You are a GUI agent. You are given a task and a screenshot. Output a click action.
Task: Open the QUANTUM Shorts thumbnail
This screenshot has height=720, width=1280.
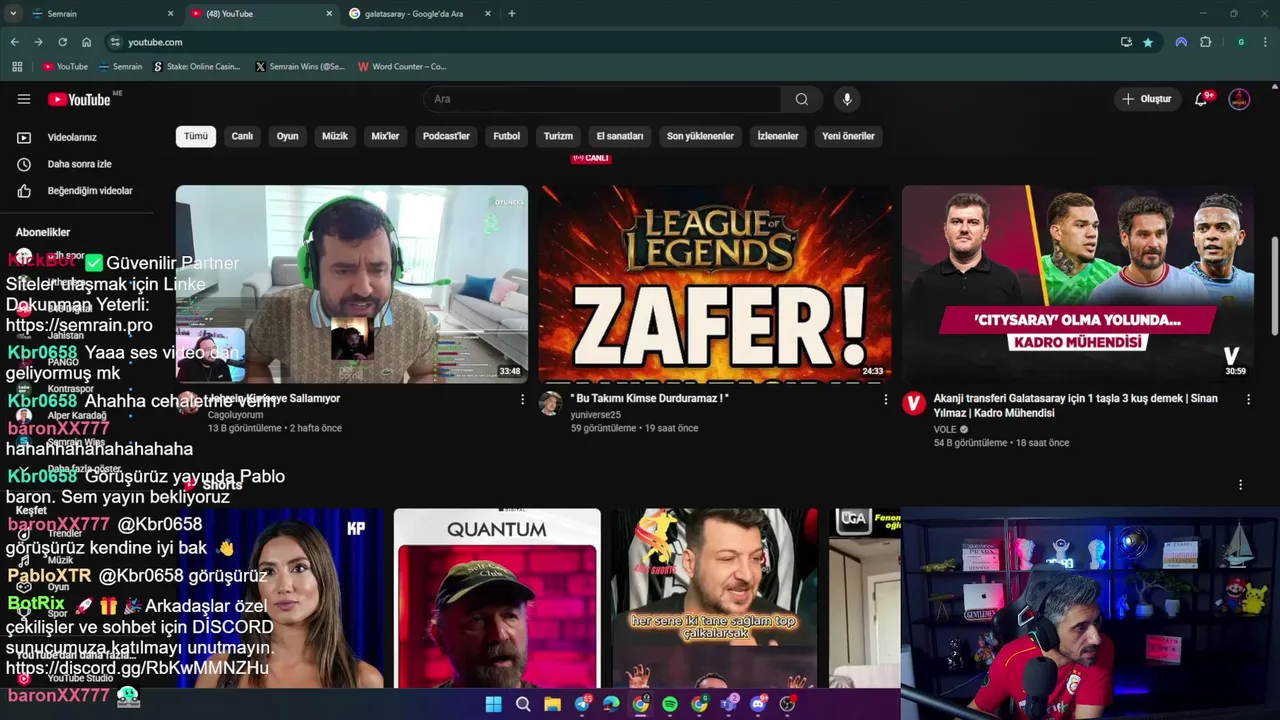tap(497, 598)
